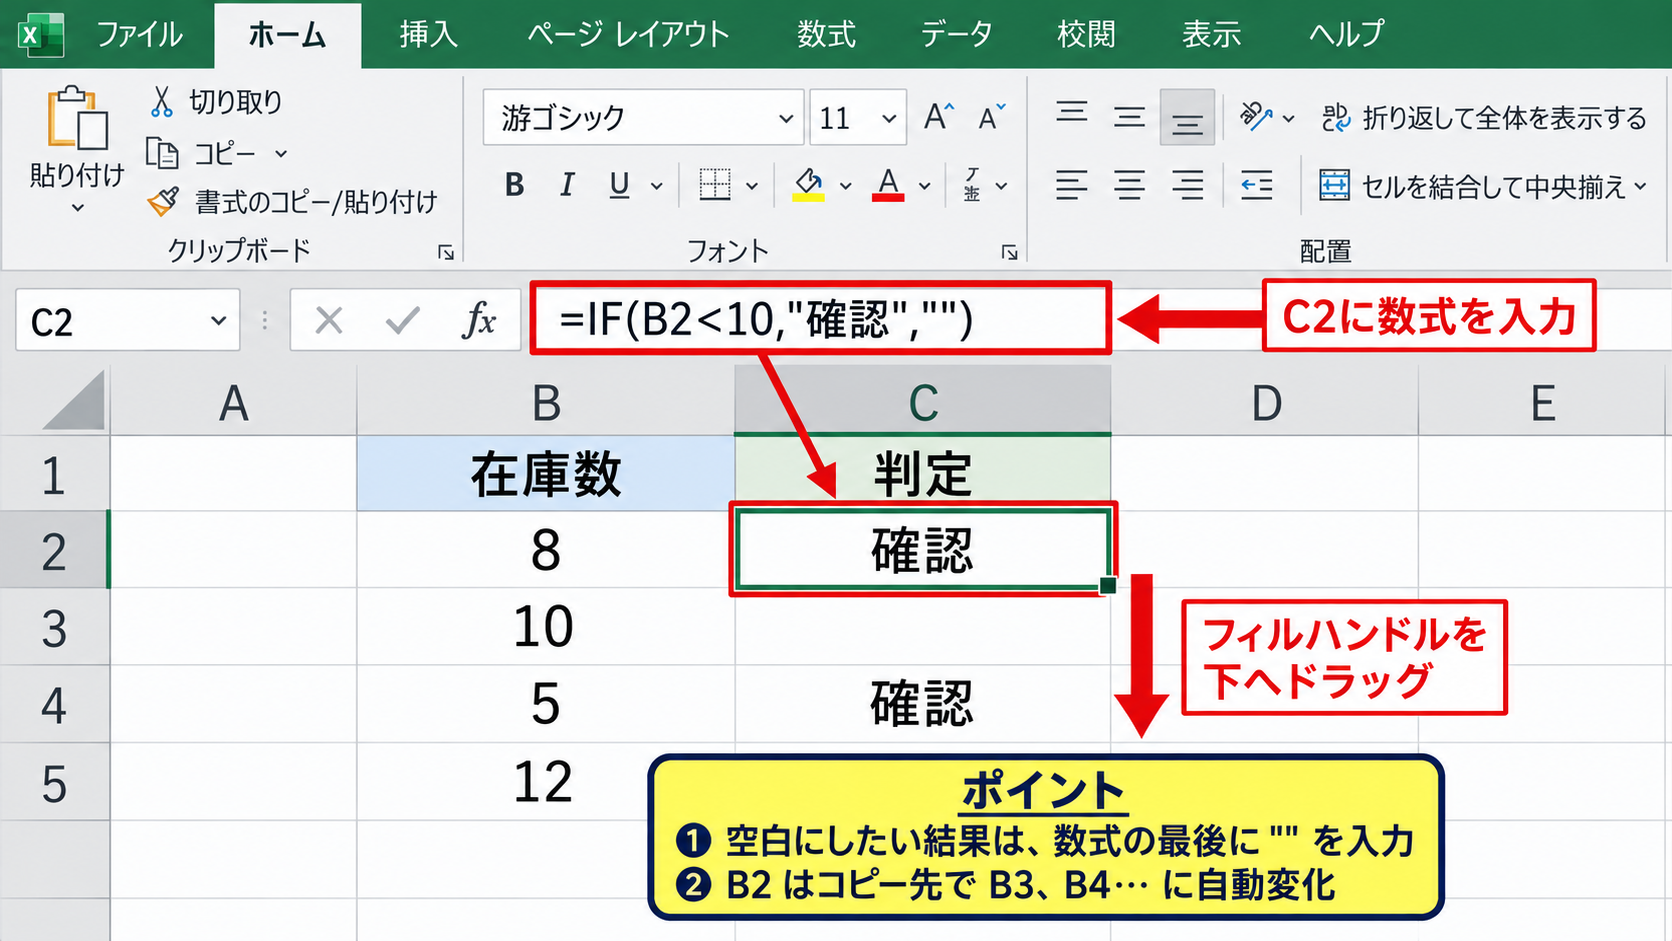Select column B header
The height and width of the screenshot is (941, 1672).
coord(546,402)
